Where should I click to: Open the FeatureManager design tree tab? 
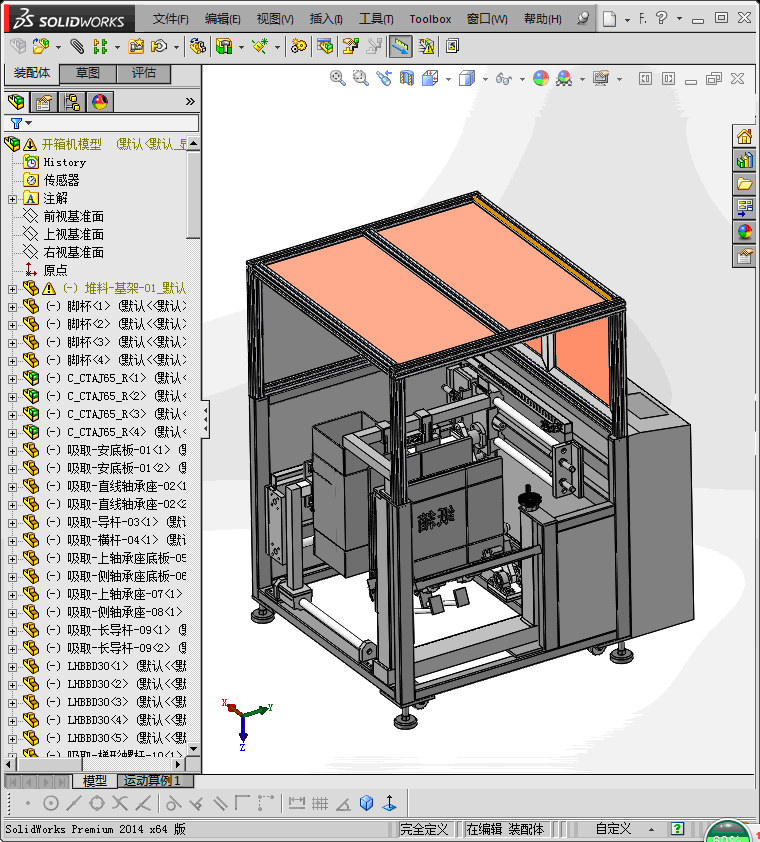pos(16,101)
